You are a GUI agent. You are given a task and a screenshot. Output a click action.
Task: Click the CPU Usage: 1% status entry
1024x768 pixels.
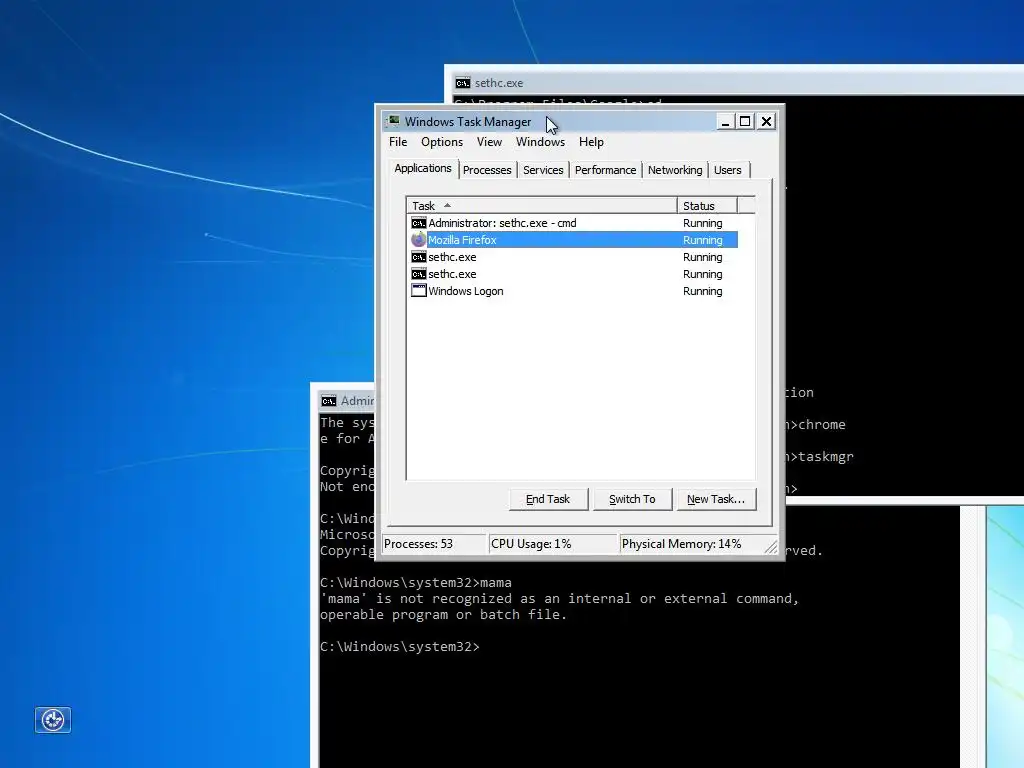553,543
